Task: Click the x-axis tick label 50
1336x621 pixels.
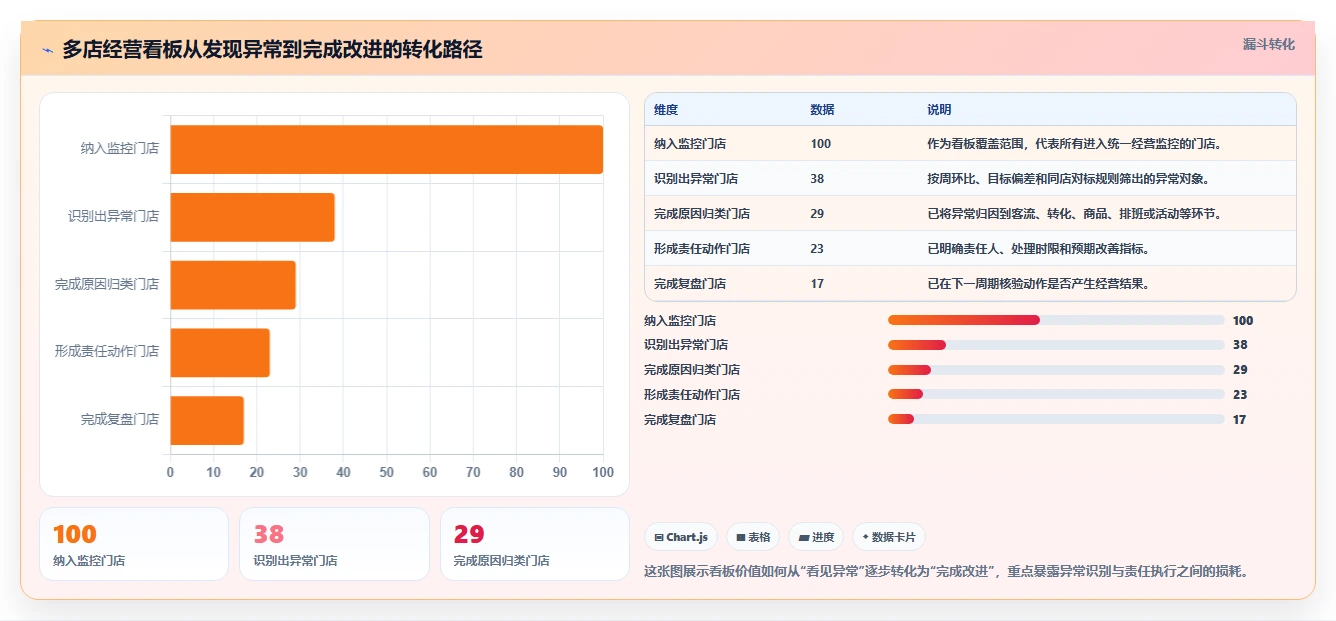Action: point(386,472)
